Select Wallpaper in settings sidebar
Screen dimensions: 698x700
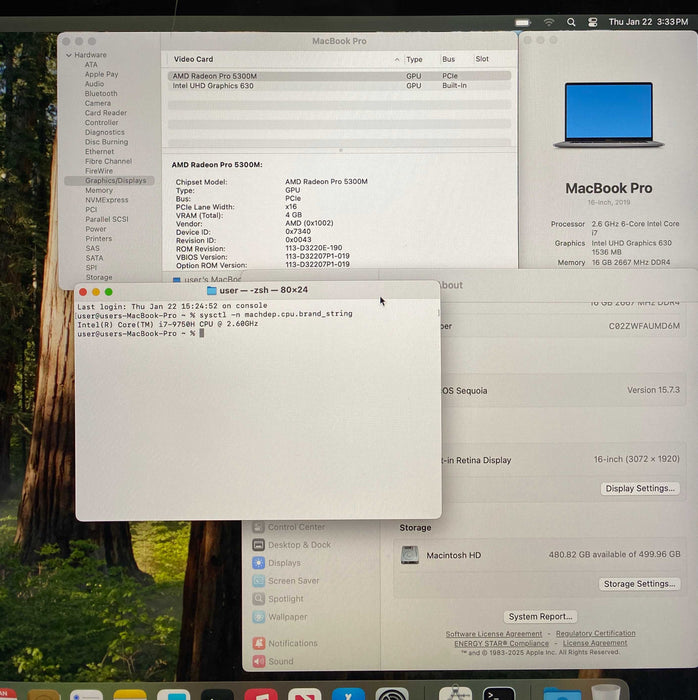(280, 617)
